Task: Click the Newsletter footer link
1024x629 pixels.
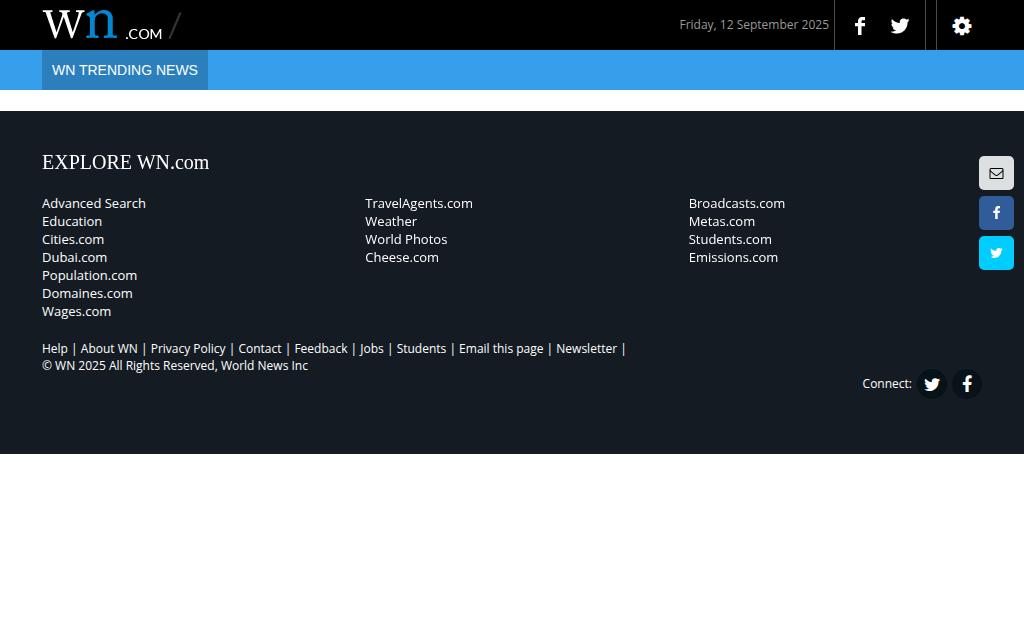Action: (586, 349)
